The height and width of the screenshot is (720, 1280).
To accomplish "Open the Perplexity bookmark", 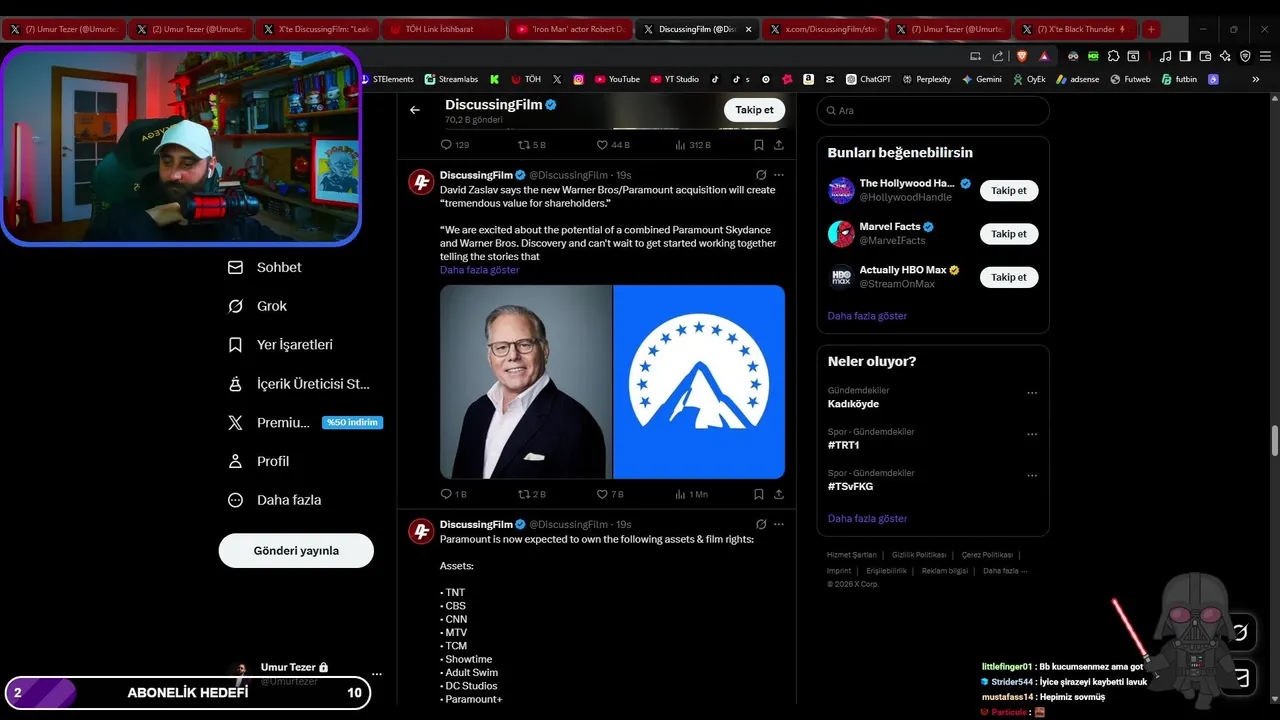I will tap(925, 79).
